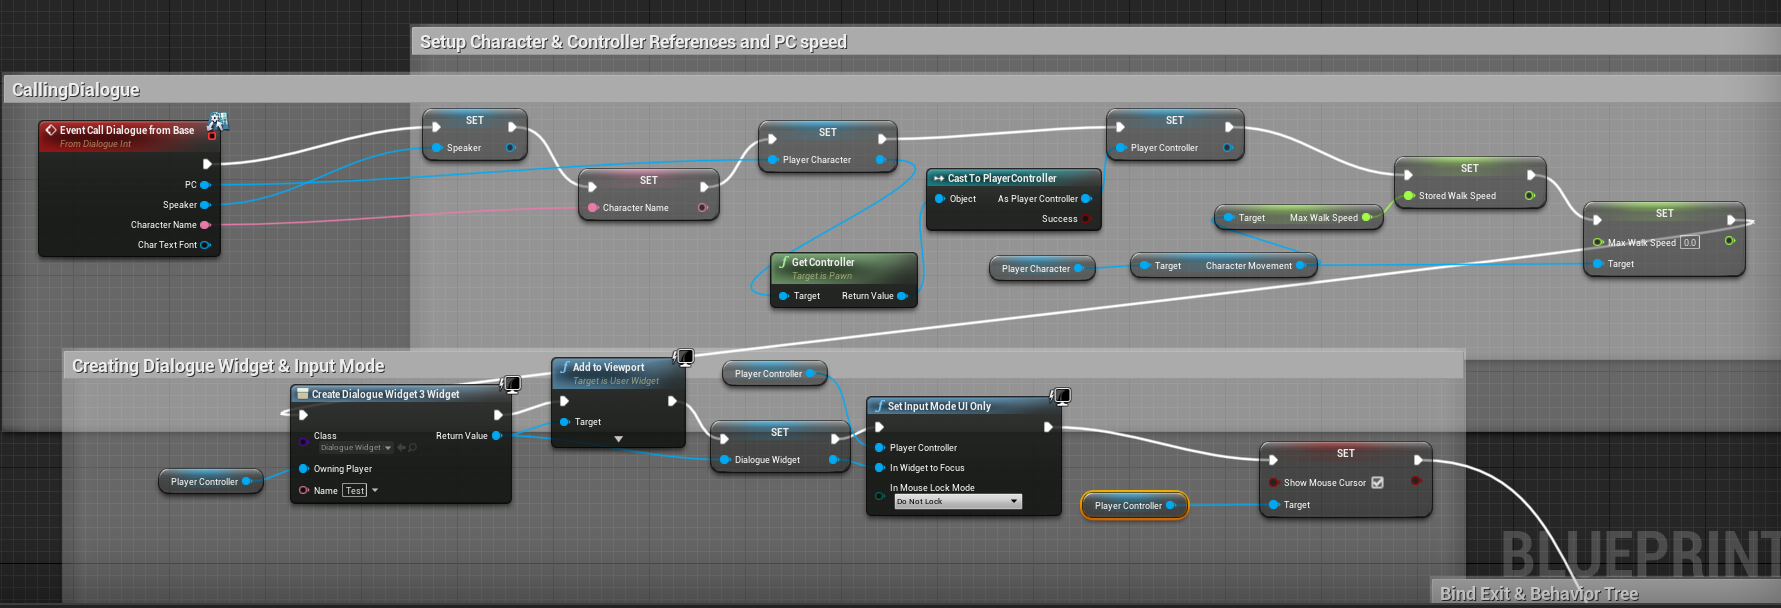The width and height of the screenshot is (1781, 608).
Task: Click the browse magnifier icon beside Class dropdown
Action: [x=412, y=448]
